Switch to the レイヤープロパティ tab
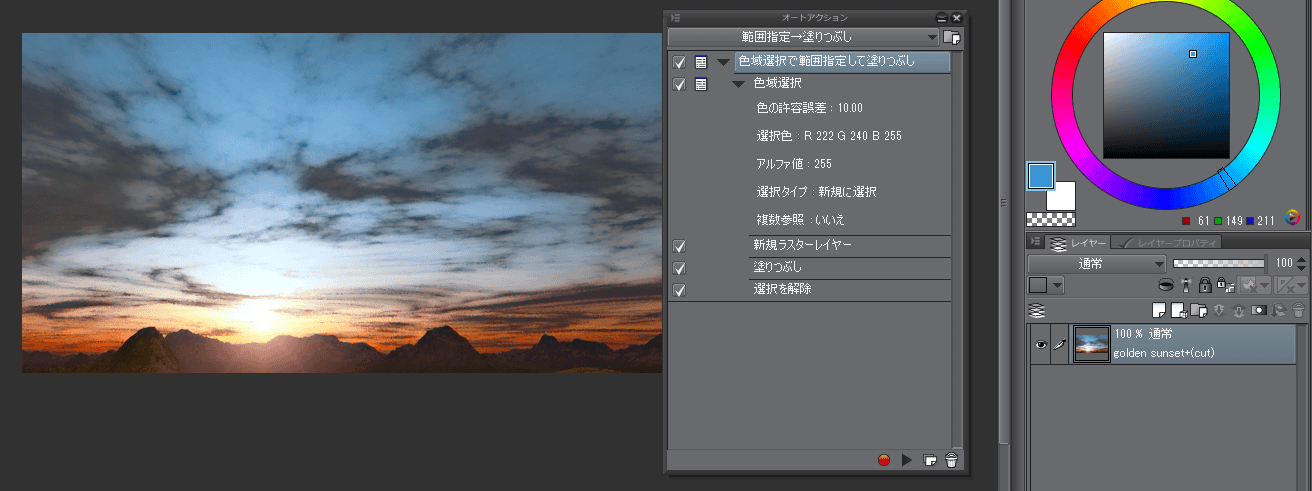Viewport: 1312px width, 491px height. pos(1166,243)
